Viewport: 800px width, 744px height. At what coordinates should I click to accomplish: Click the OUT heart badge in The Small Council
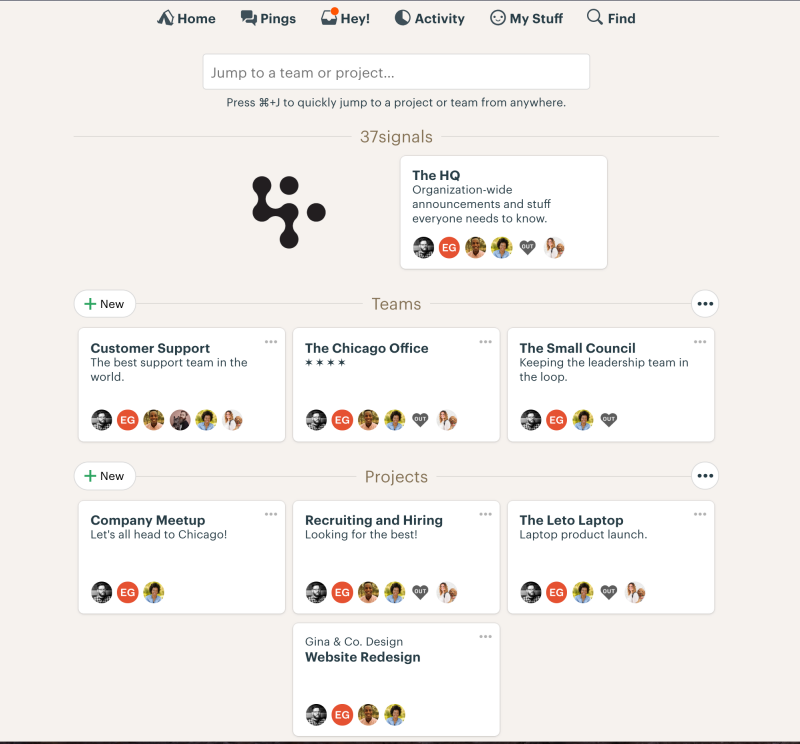click(609, 419)
